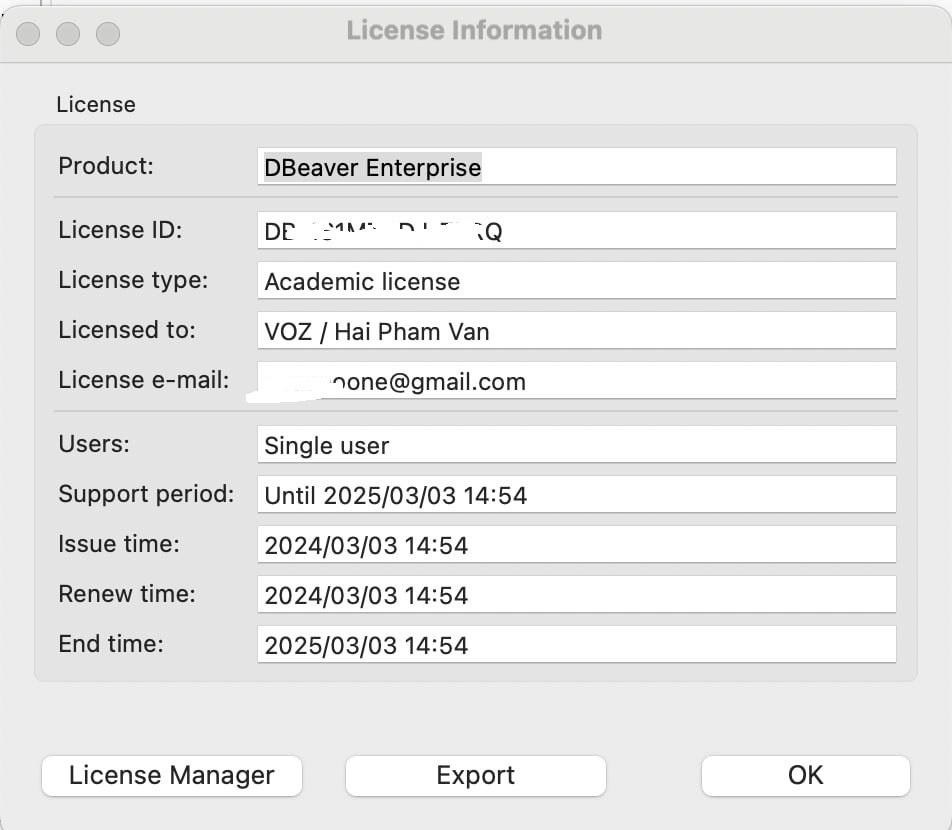Click the License ID: label
This screenshot has width=952, height=830.
(120, 230)
